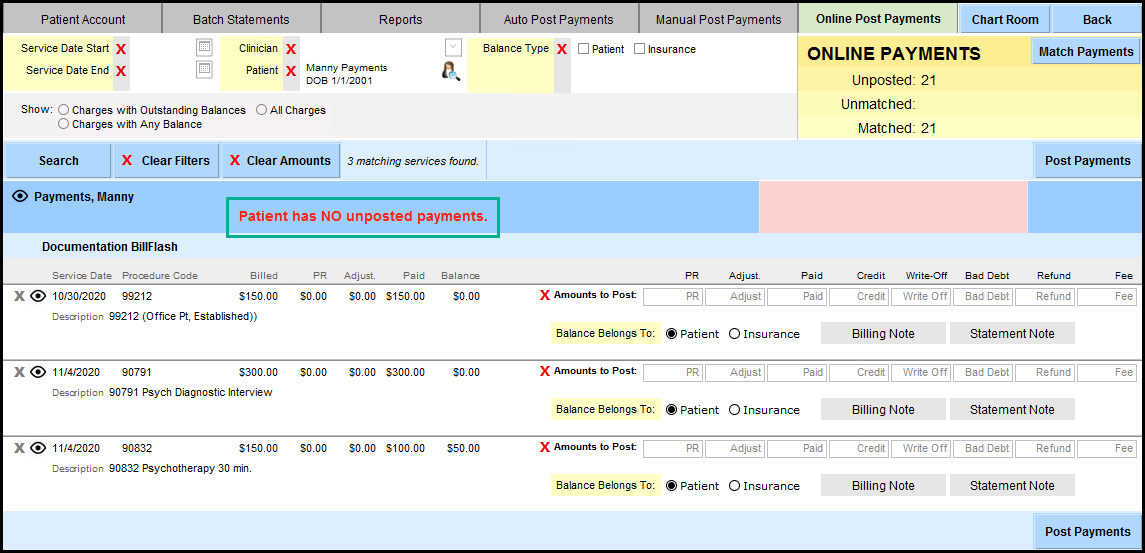Viewport: 1145px width, 553px height.
Task: Click the eye icon beside Payments, Manny
Action: pyautogui.click(x=20, y=197)
